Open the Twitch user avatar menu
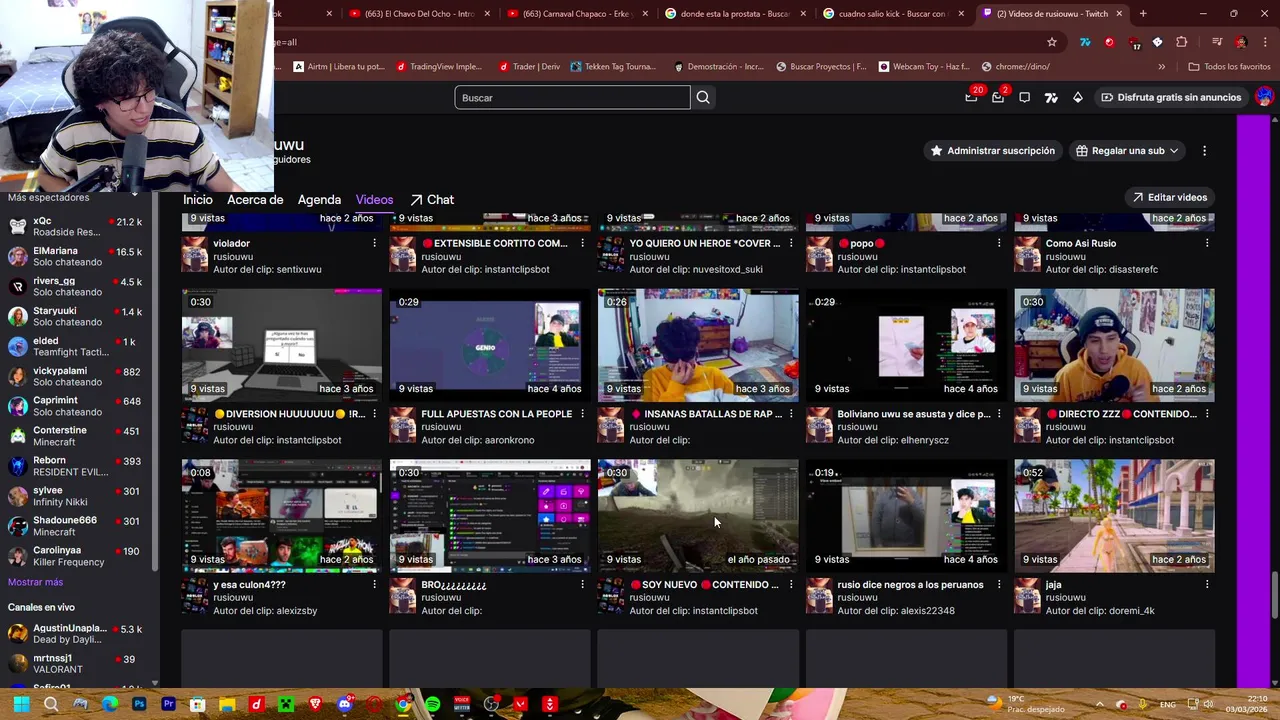 point(1264,97)
